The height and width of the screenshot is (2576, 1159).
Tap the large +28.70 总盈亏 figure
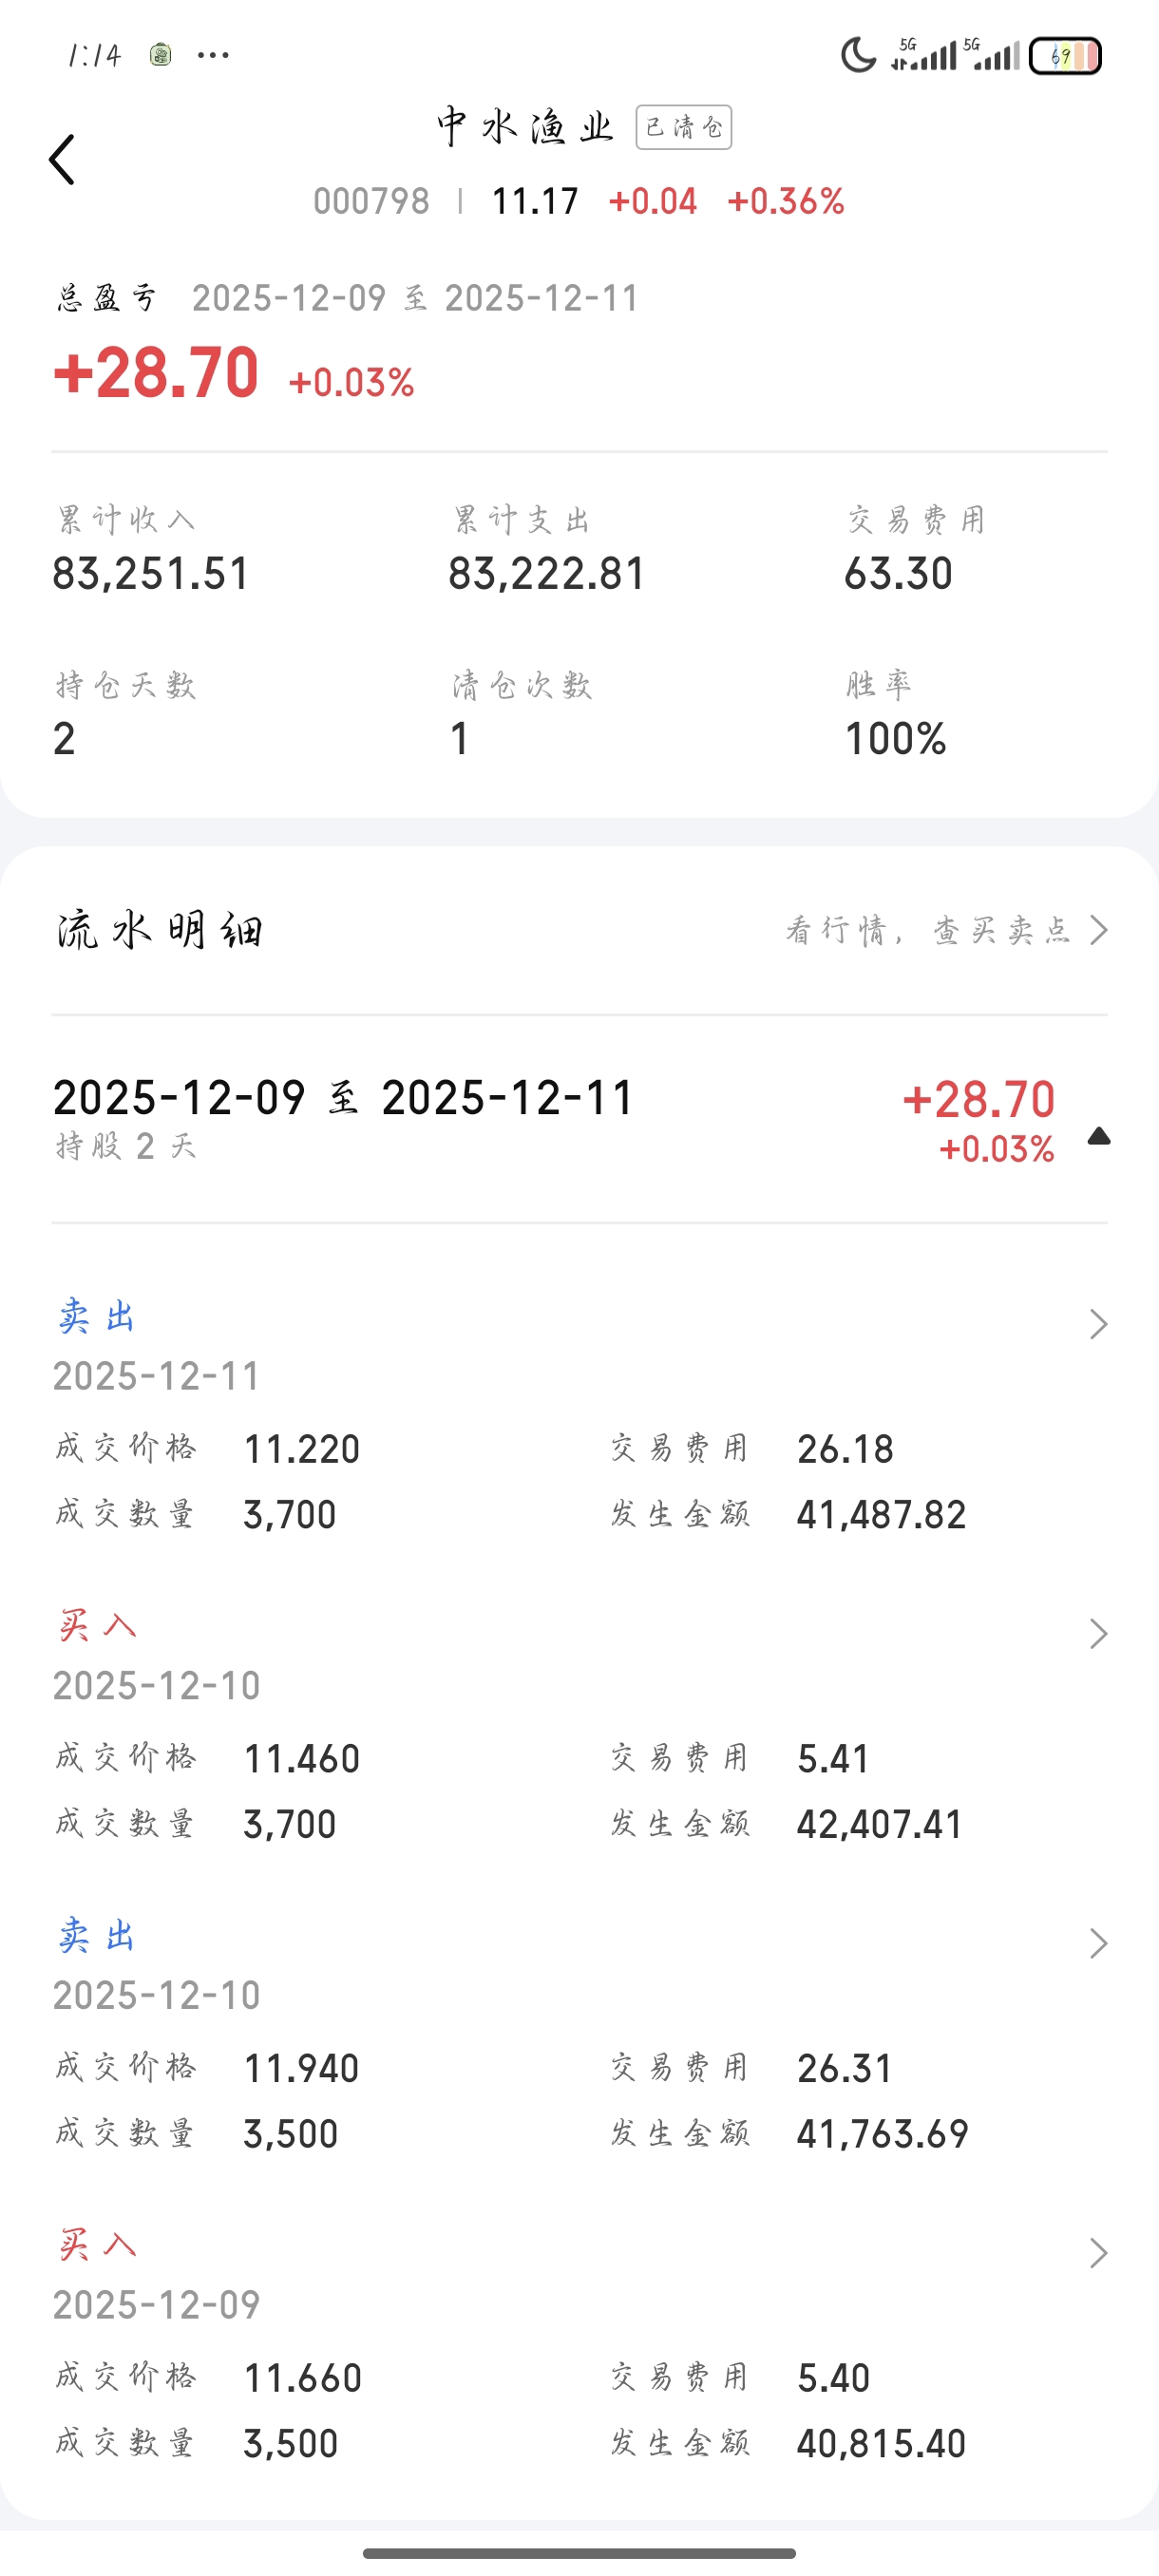point(157,373)
